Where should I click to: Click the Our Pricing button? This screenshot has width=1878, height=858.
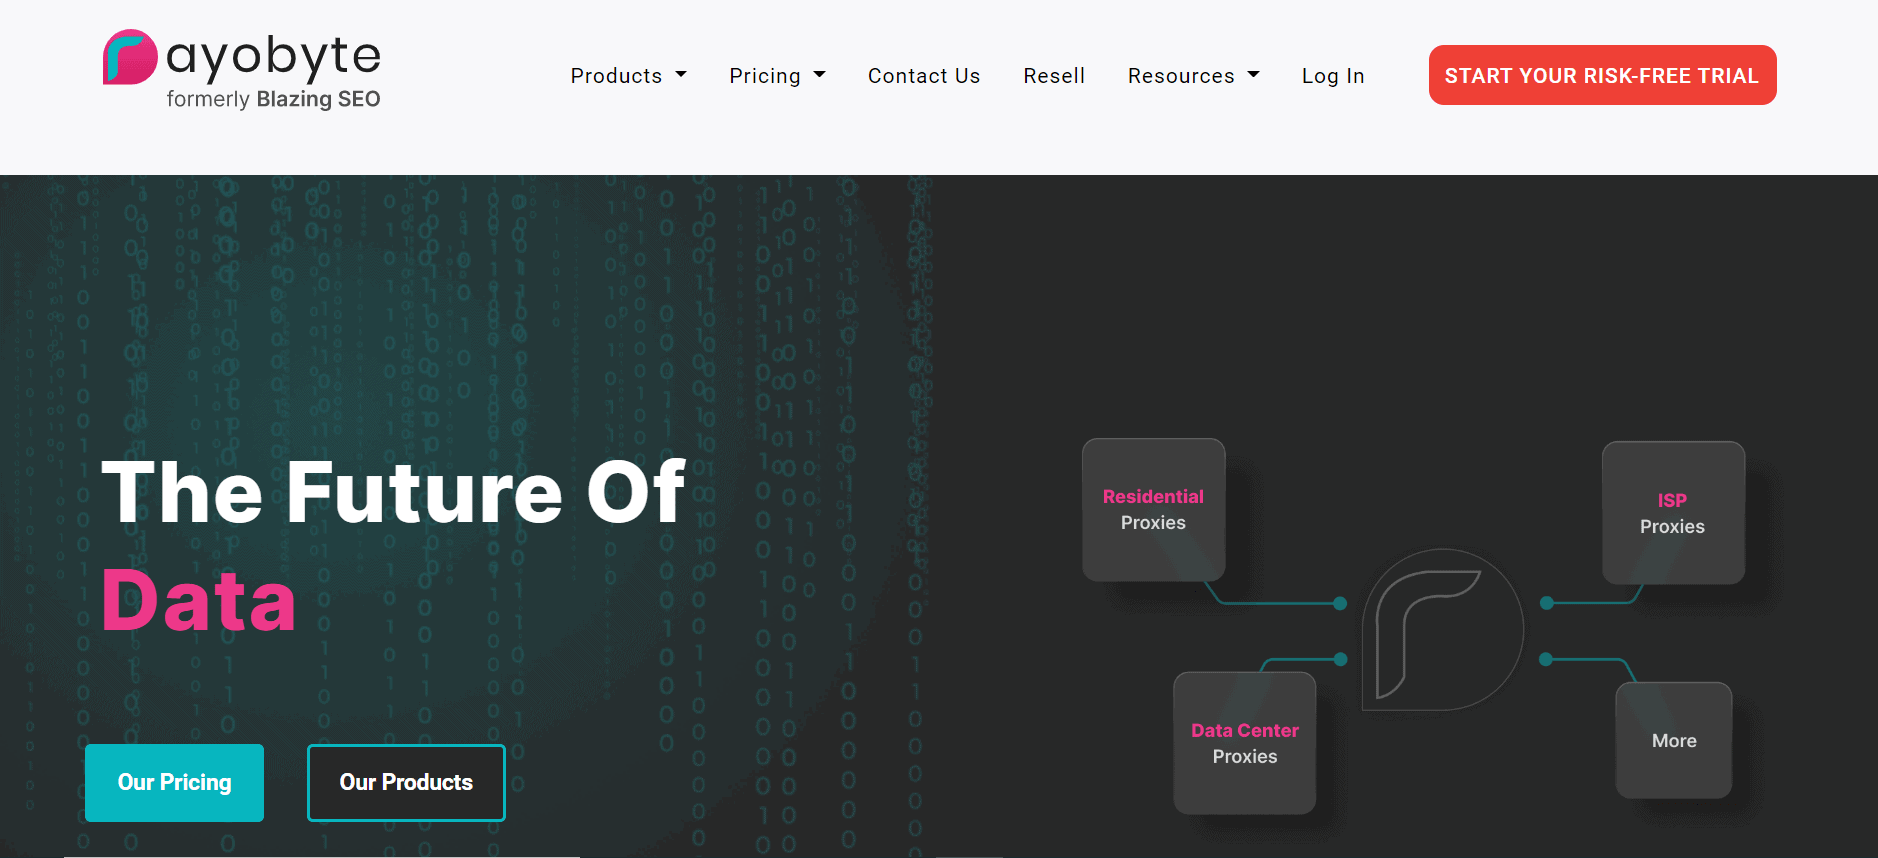[x=174, y=783]
